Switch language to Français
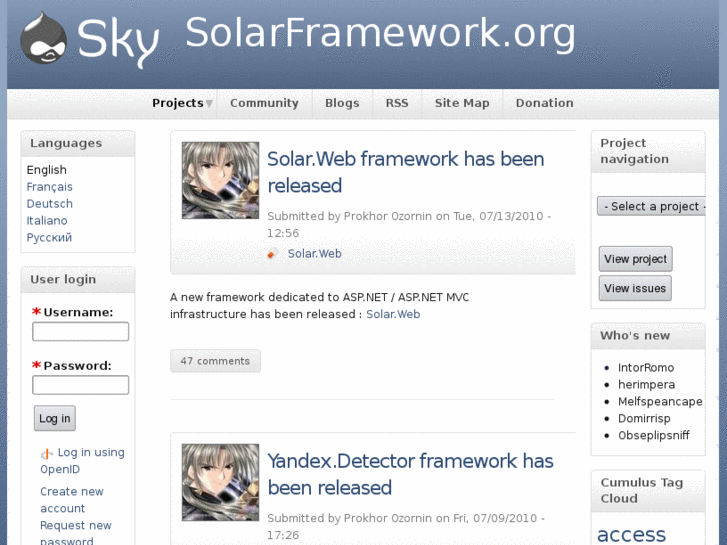The width and height of the screenshot is (727, 545). pos(50,187)
